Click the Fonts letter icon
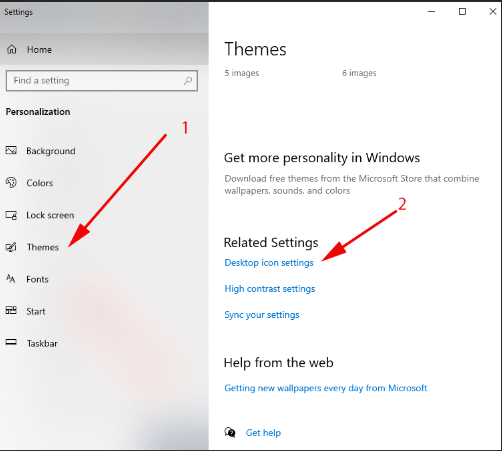The image size is (502, 451). pos(11,279)
